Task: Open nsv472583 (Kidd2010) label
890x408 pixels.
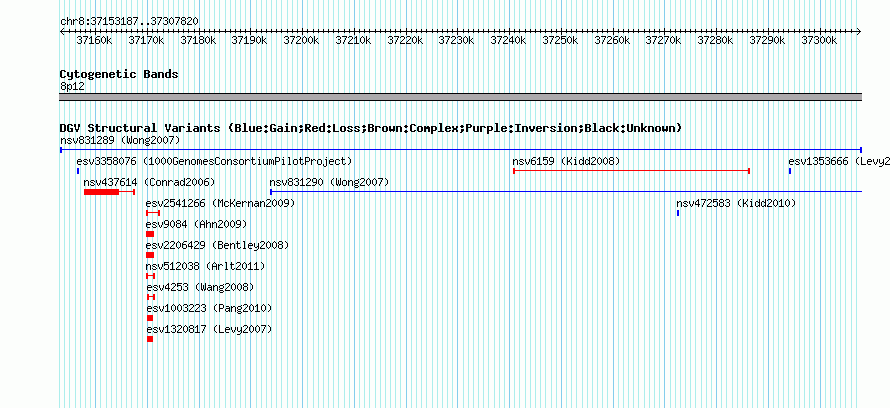Action: [x=736, y=203]
